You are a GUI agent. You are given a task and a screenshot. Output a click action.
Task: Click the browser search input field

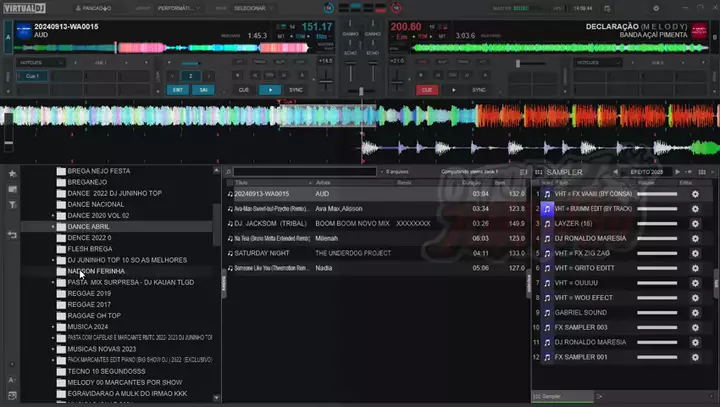pyautogui.click(x=305, y=172)
